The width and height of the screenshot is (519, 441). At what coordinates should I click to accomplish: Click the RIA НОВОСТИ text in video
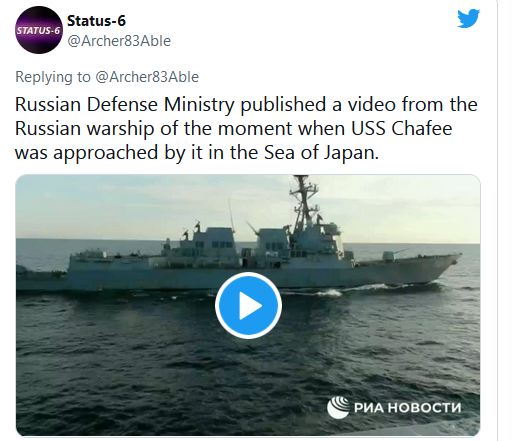tap(407, 407)
